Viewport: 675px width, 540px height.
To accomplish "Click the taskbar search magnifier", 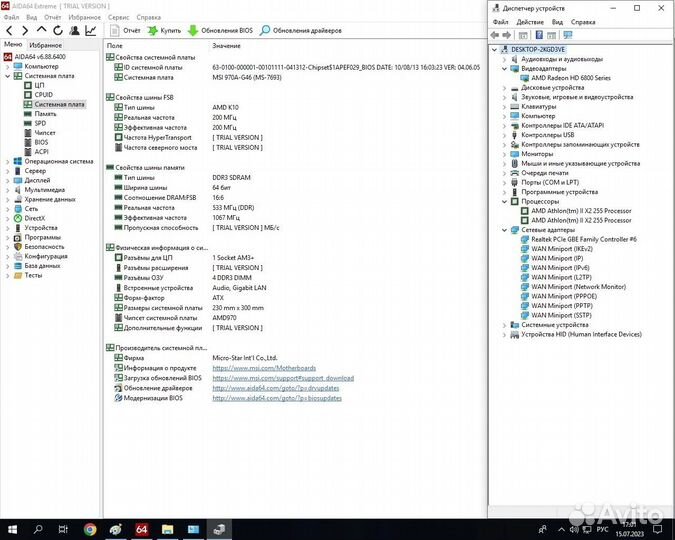I will 38,529.
